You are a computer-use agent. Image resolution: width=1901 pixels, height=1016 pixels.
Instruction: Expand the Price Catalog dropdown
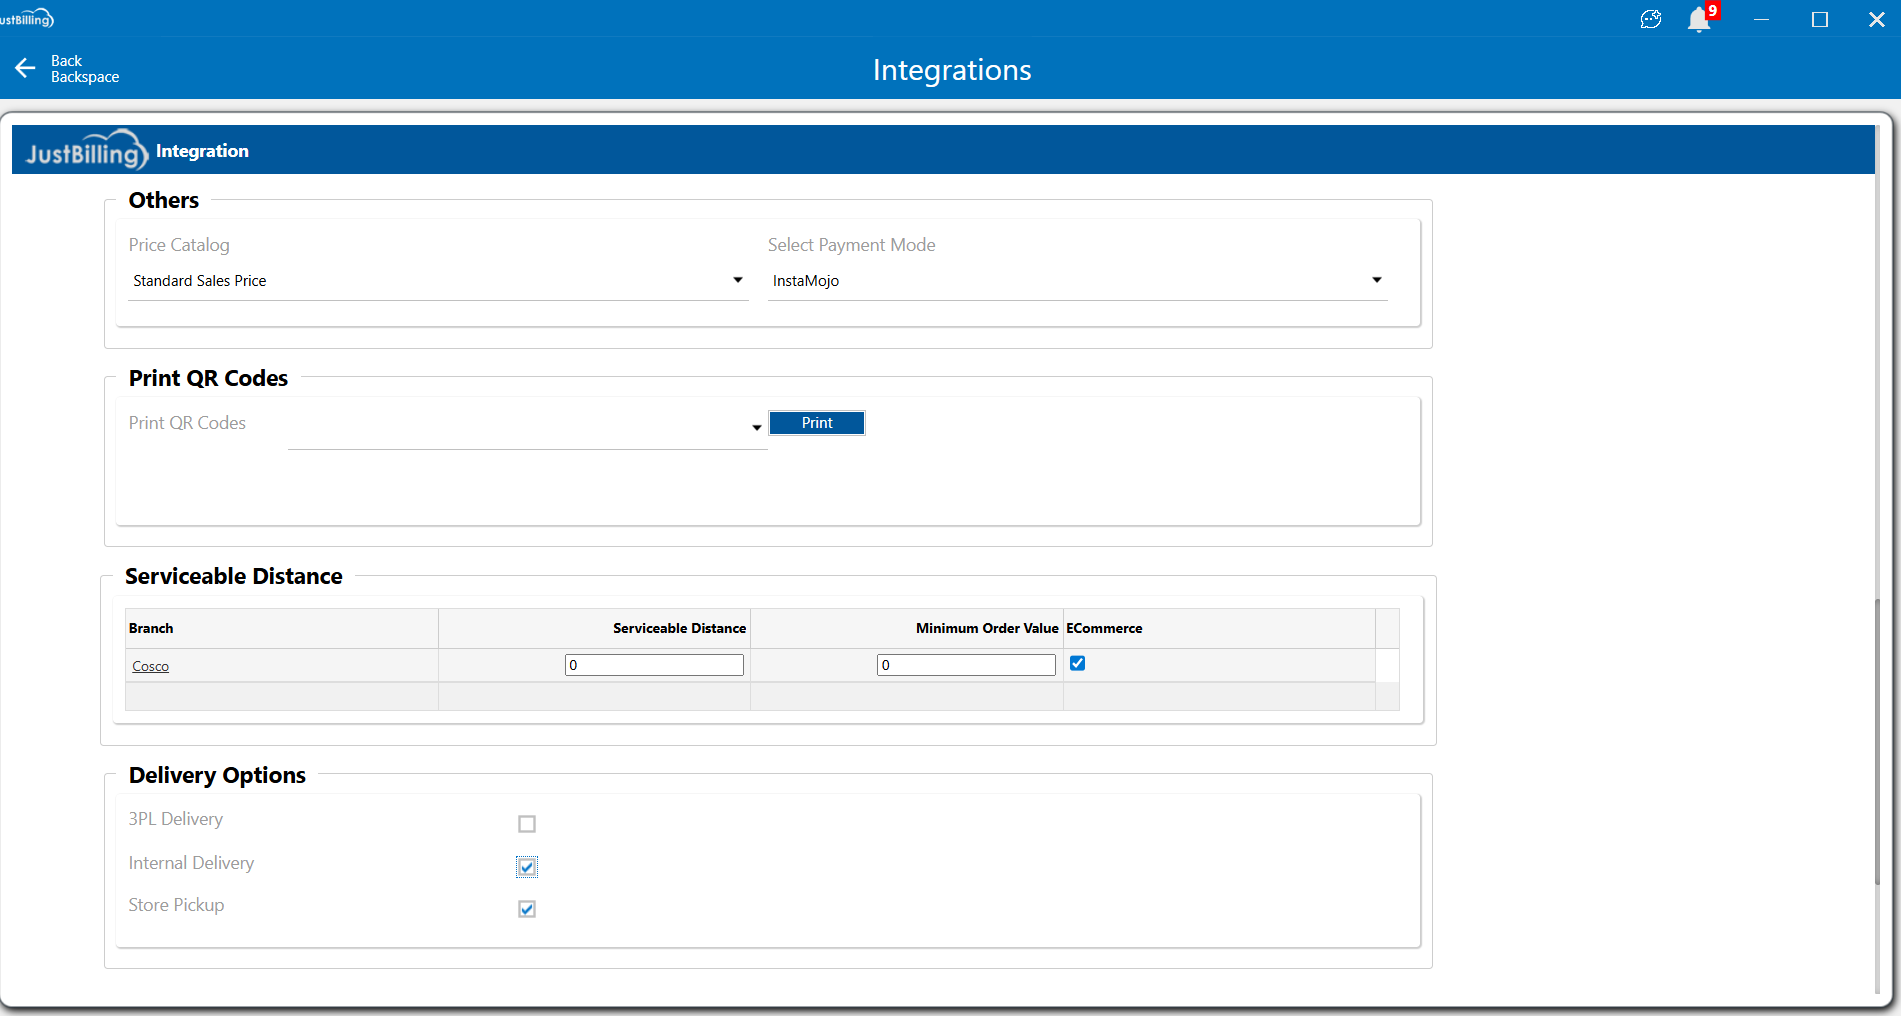click(737, 281)
